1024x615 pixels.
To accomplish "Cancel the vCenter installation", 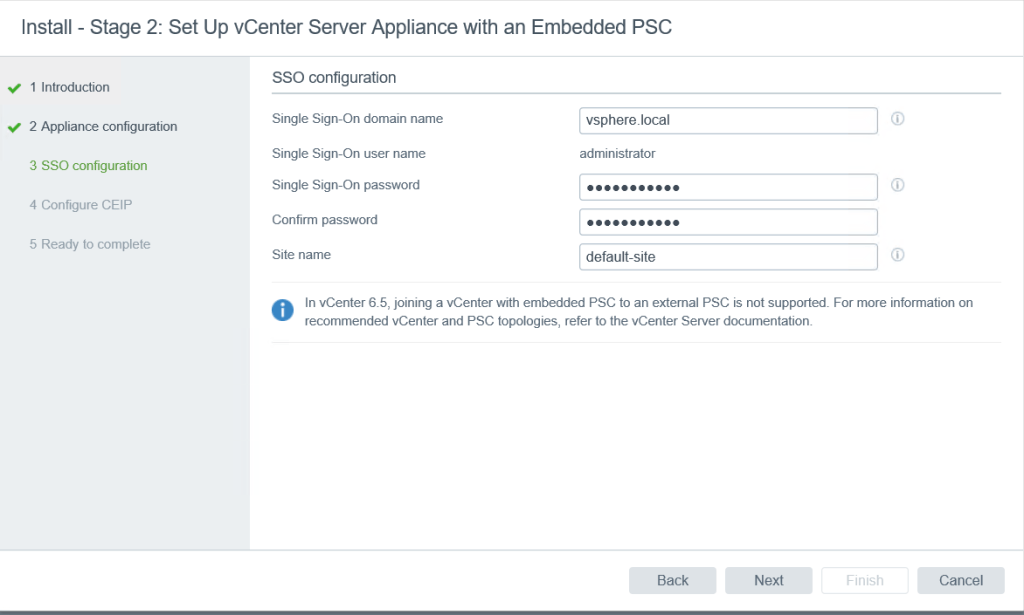I will tap(960, 580).
